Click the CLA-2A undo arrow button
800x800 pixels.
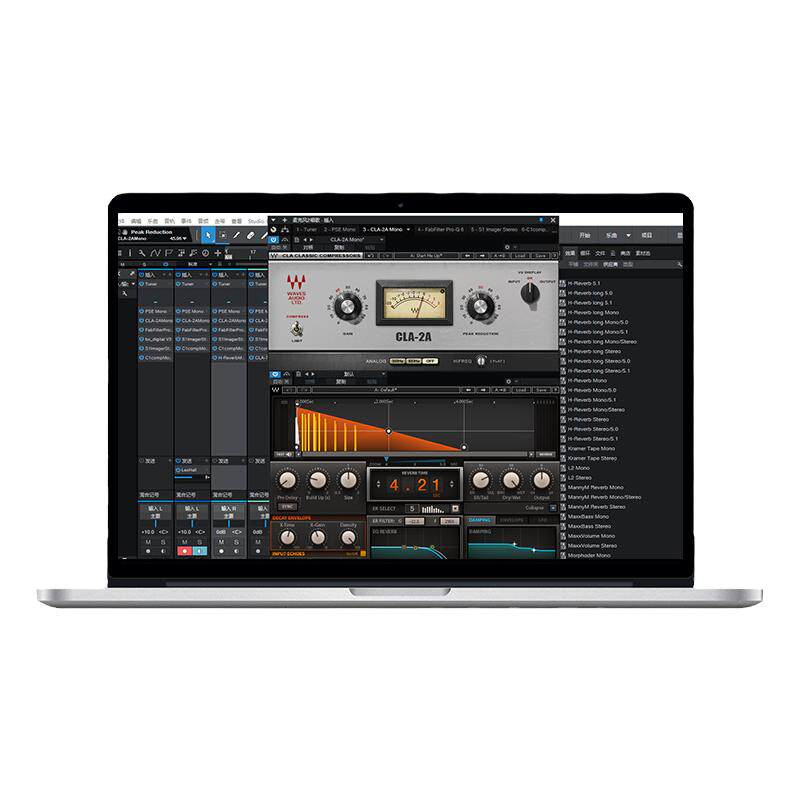pyautogui.click(x=371, y=255)
